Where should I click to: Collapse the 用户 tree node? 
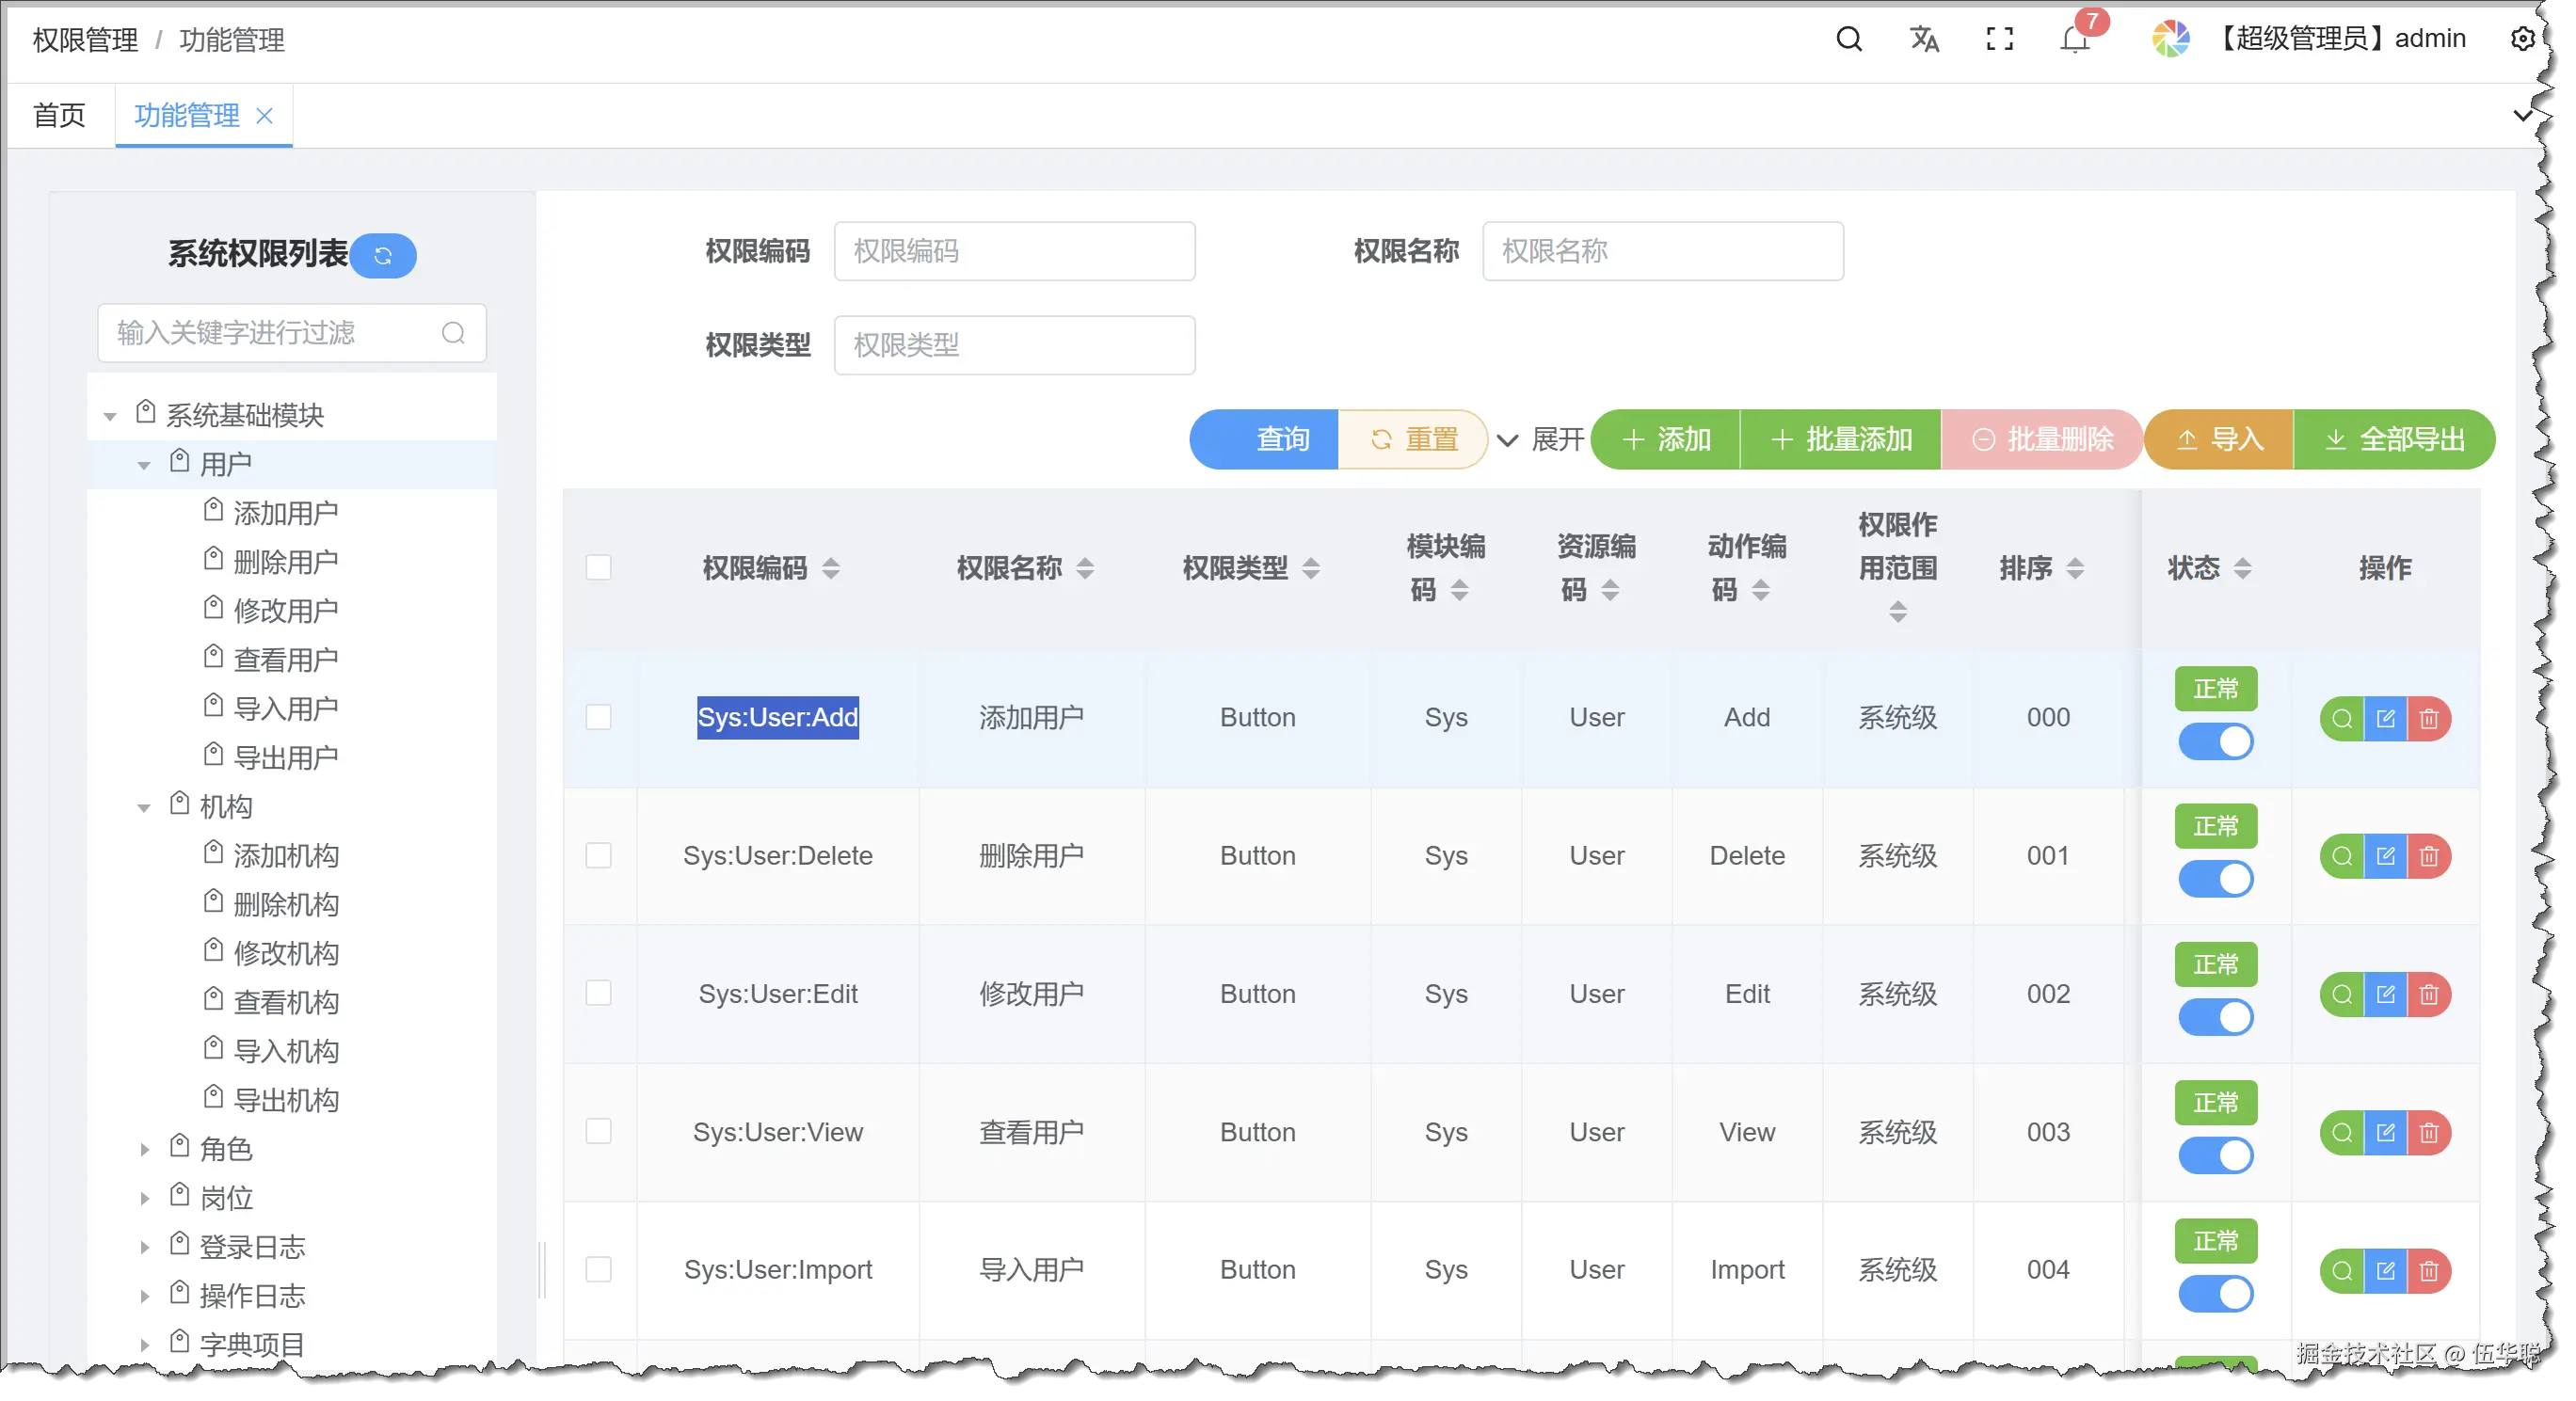(144, 465)
